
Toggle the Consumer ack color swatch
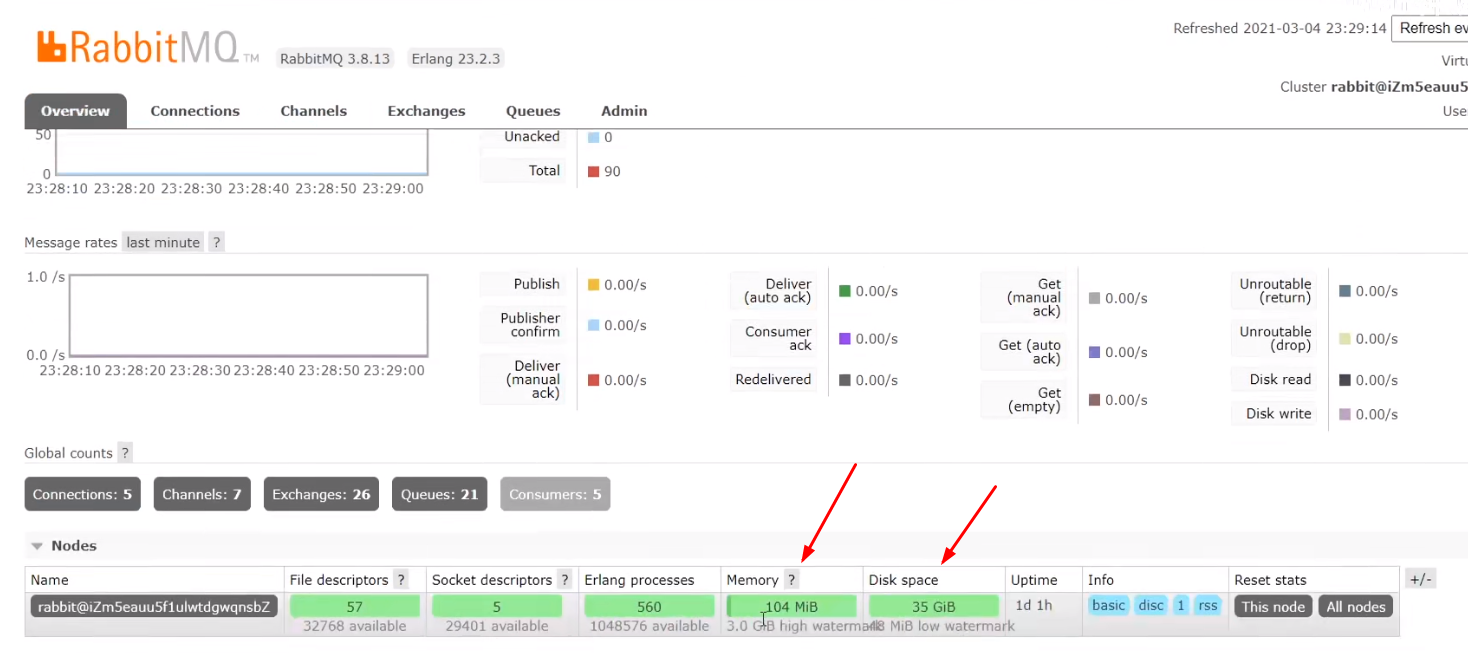[845, 339]
